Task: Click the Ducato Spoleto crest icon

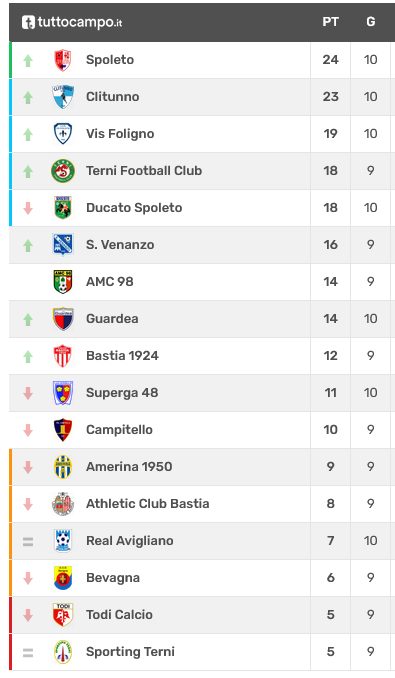Action: pyautogui.click(x=63, y=208)
